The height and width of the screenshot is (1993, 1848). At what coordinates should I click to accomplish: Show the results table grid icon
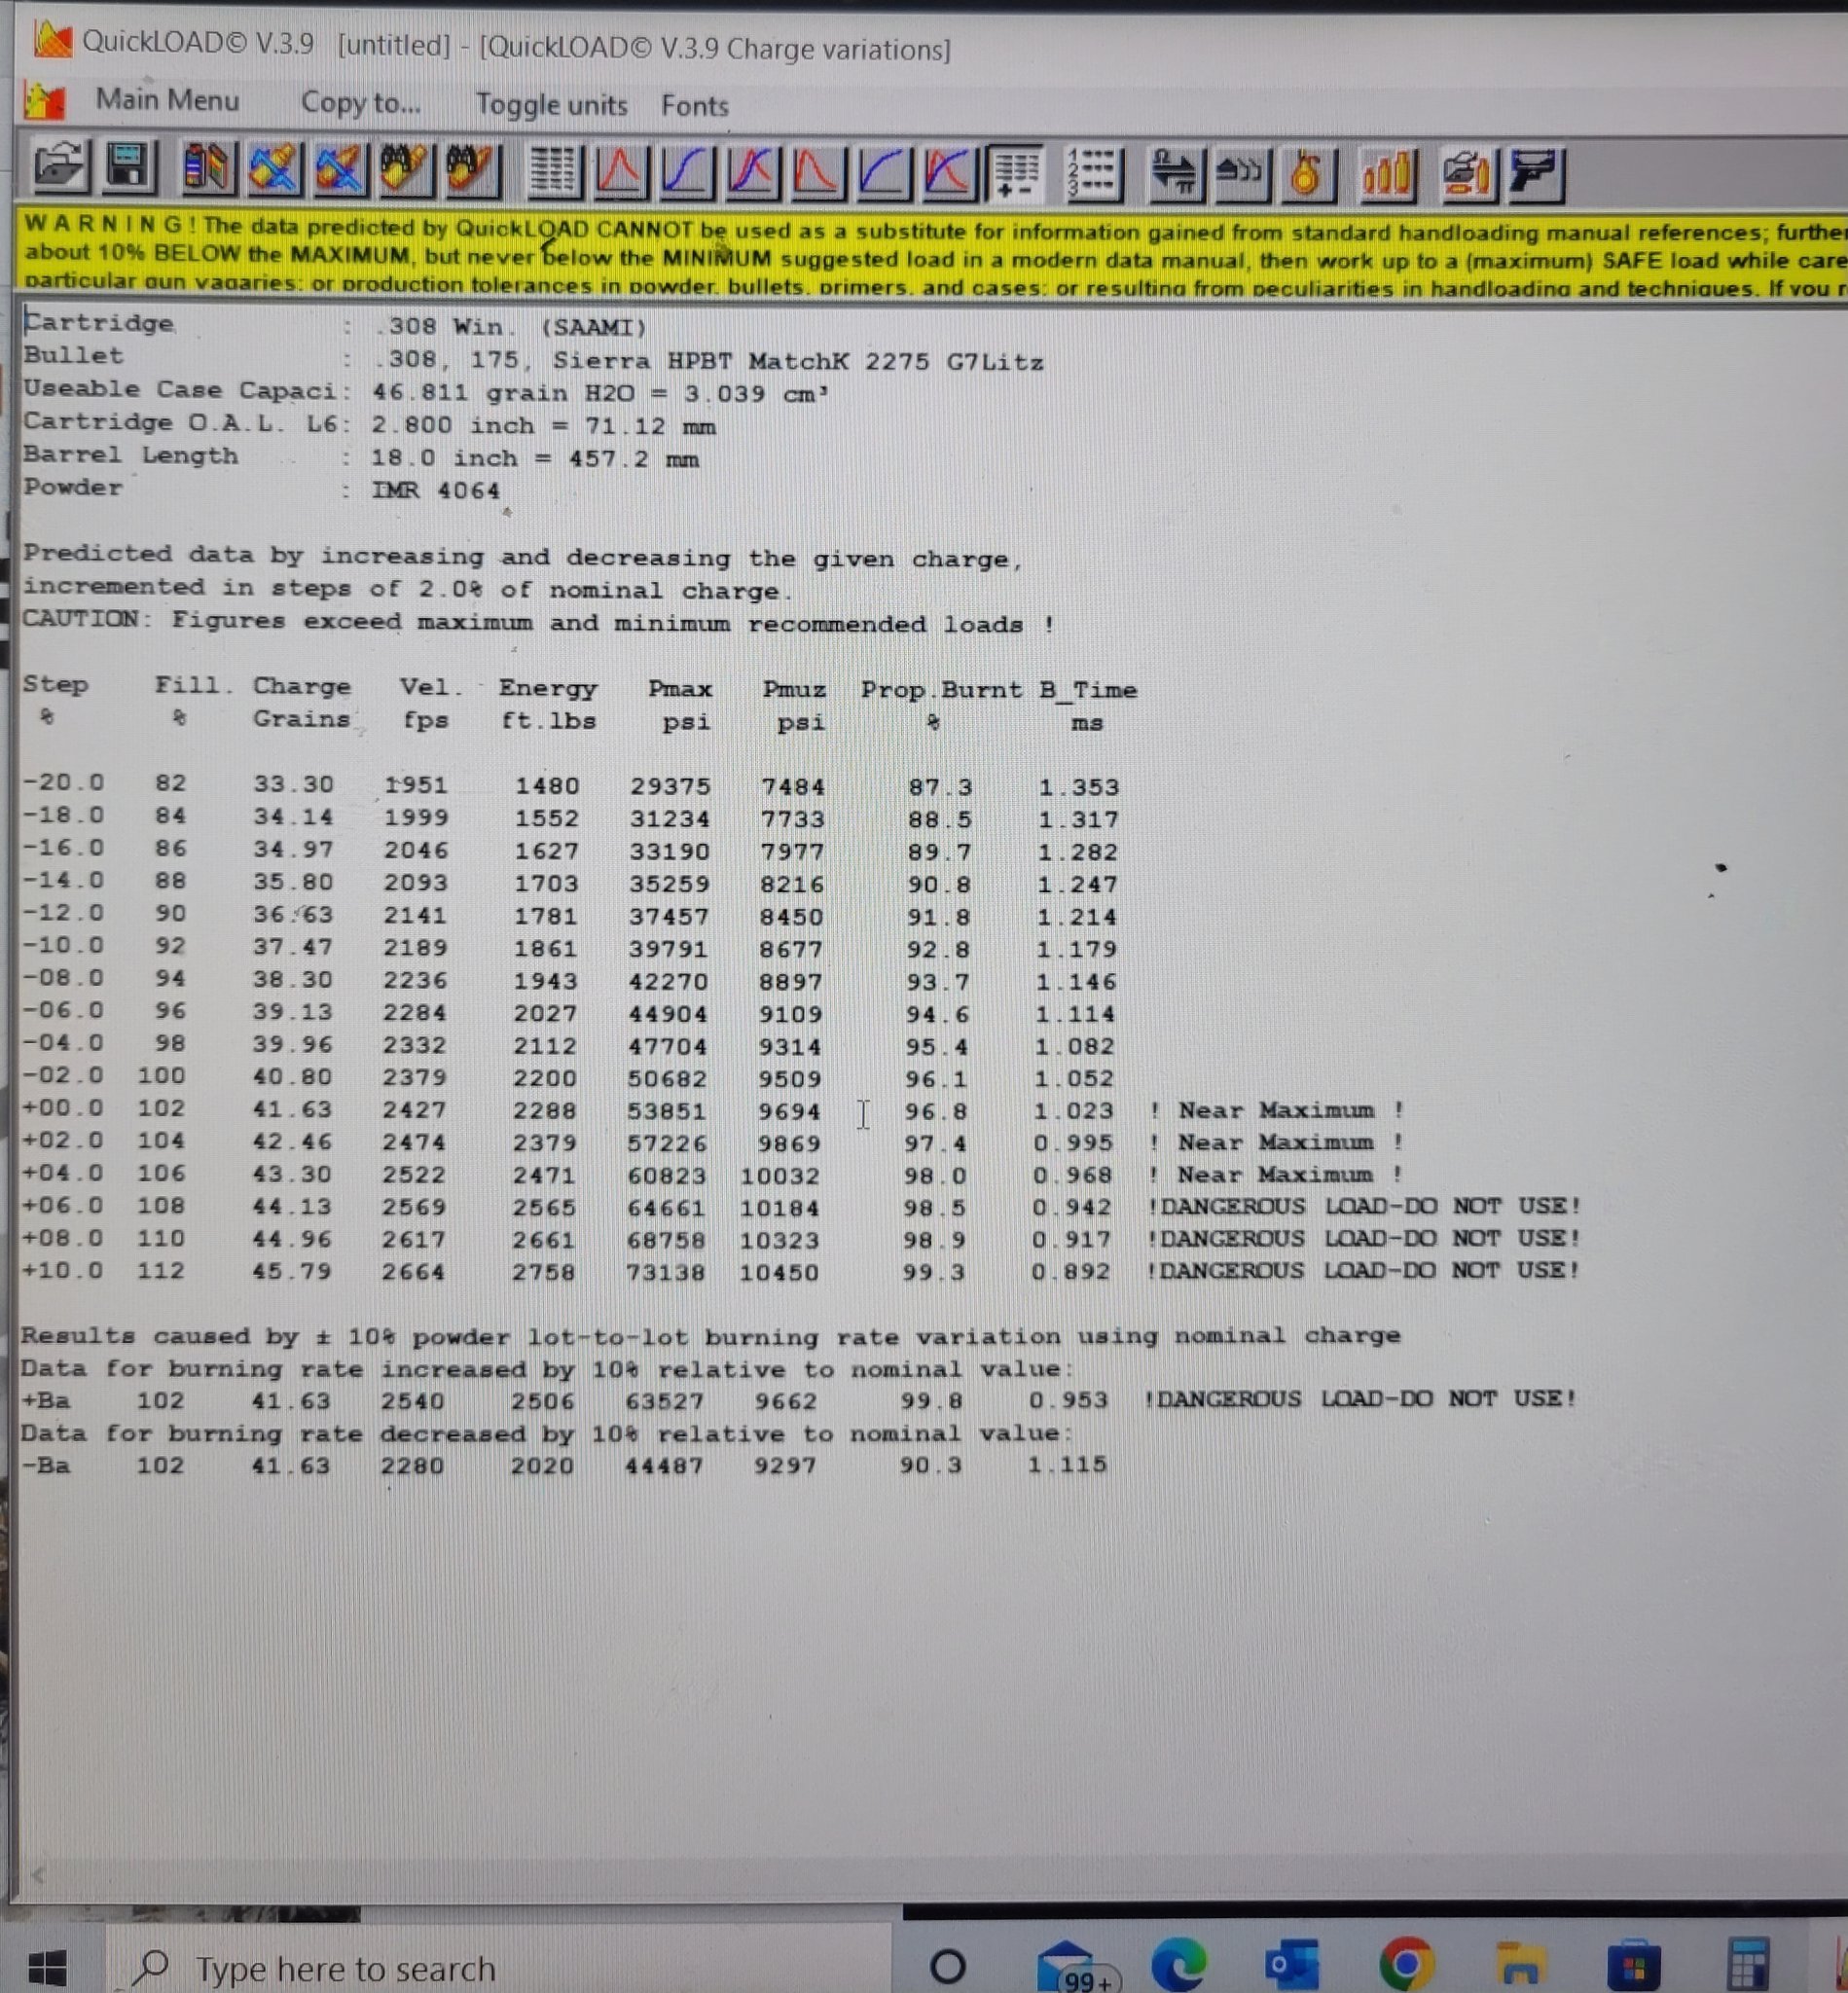pos(555,171)
